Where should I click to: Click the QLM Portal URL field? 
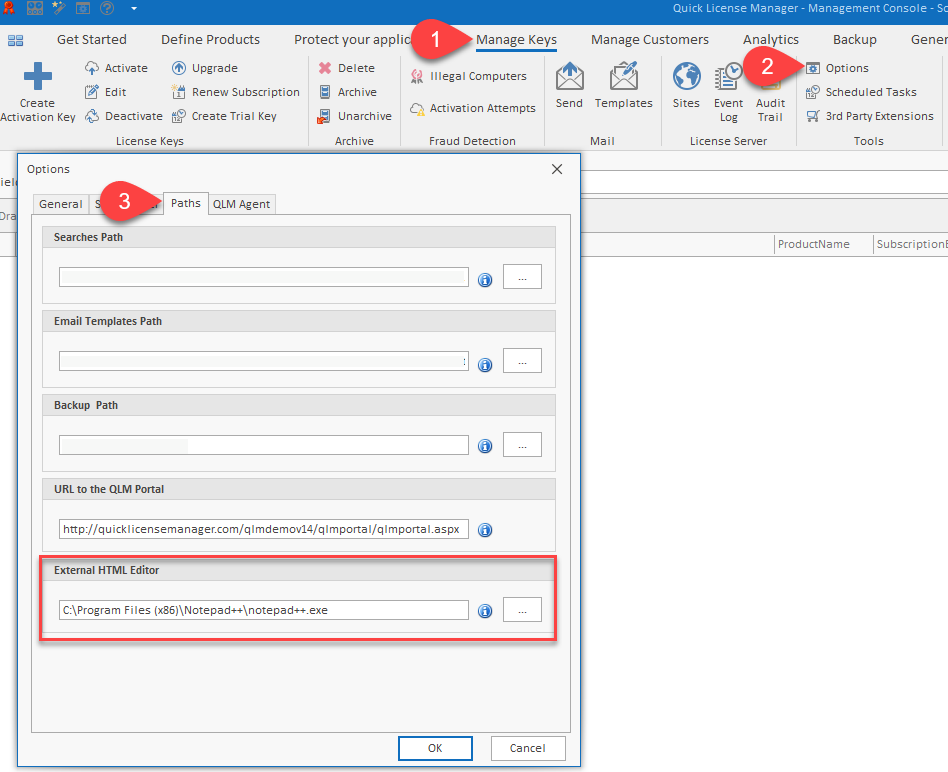point(264,529)
